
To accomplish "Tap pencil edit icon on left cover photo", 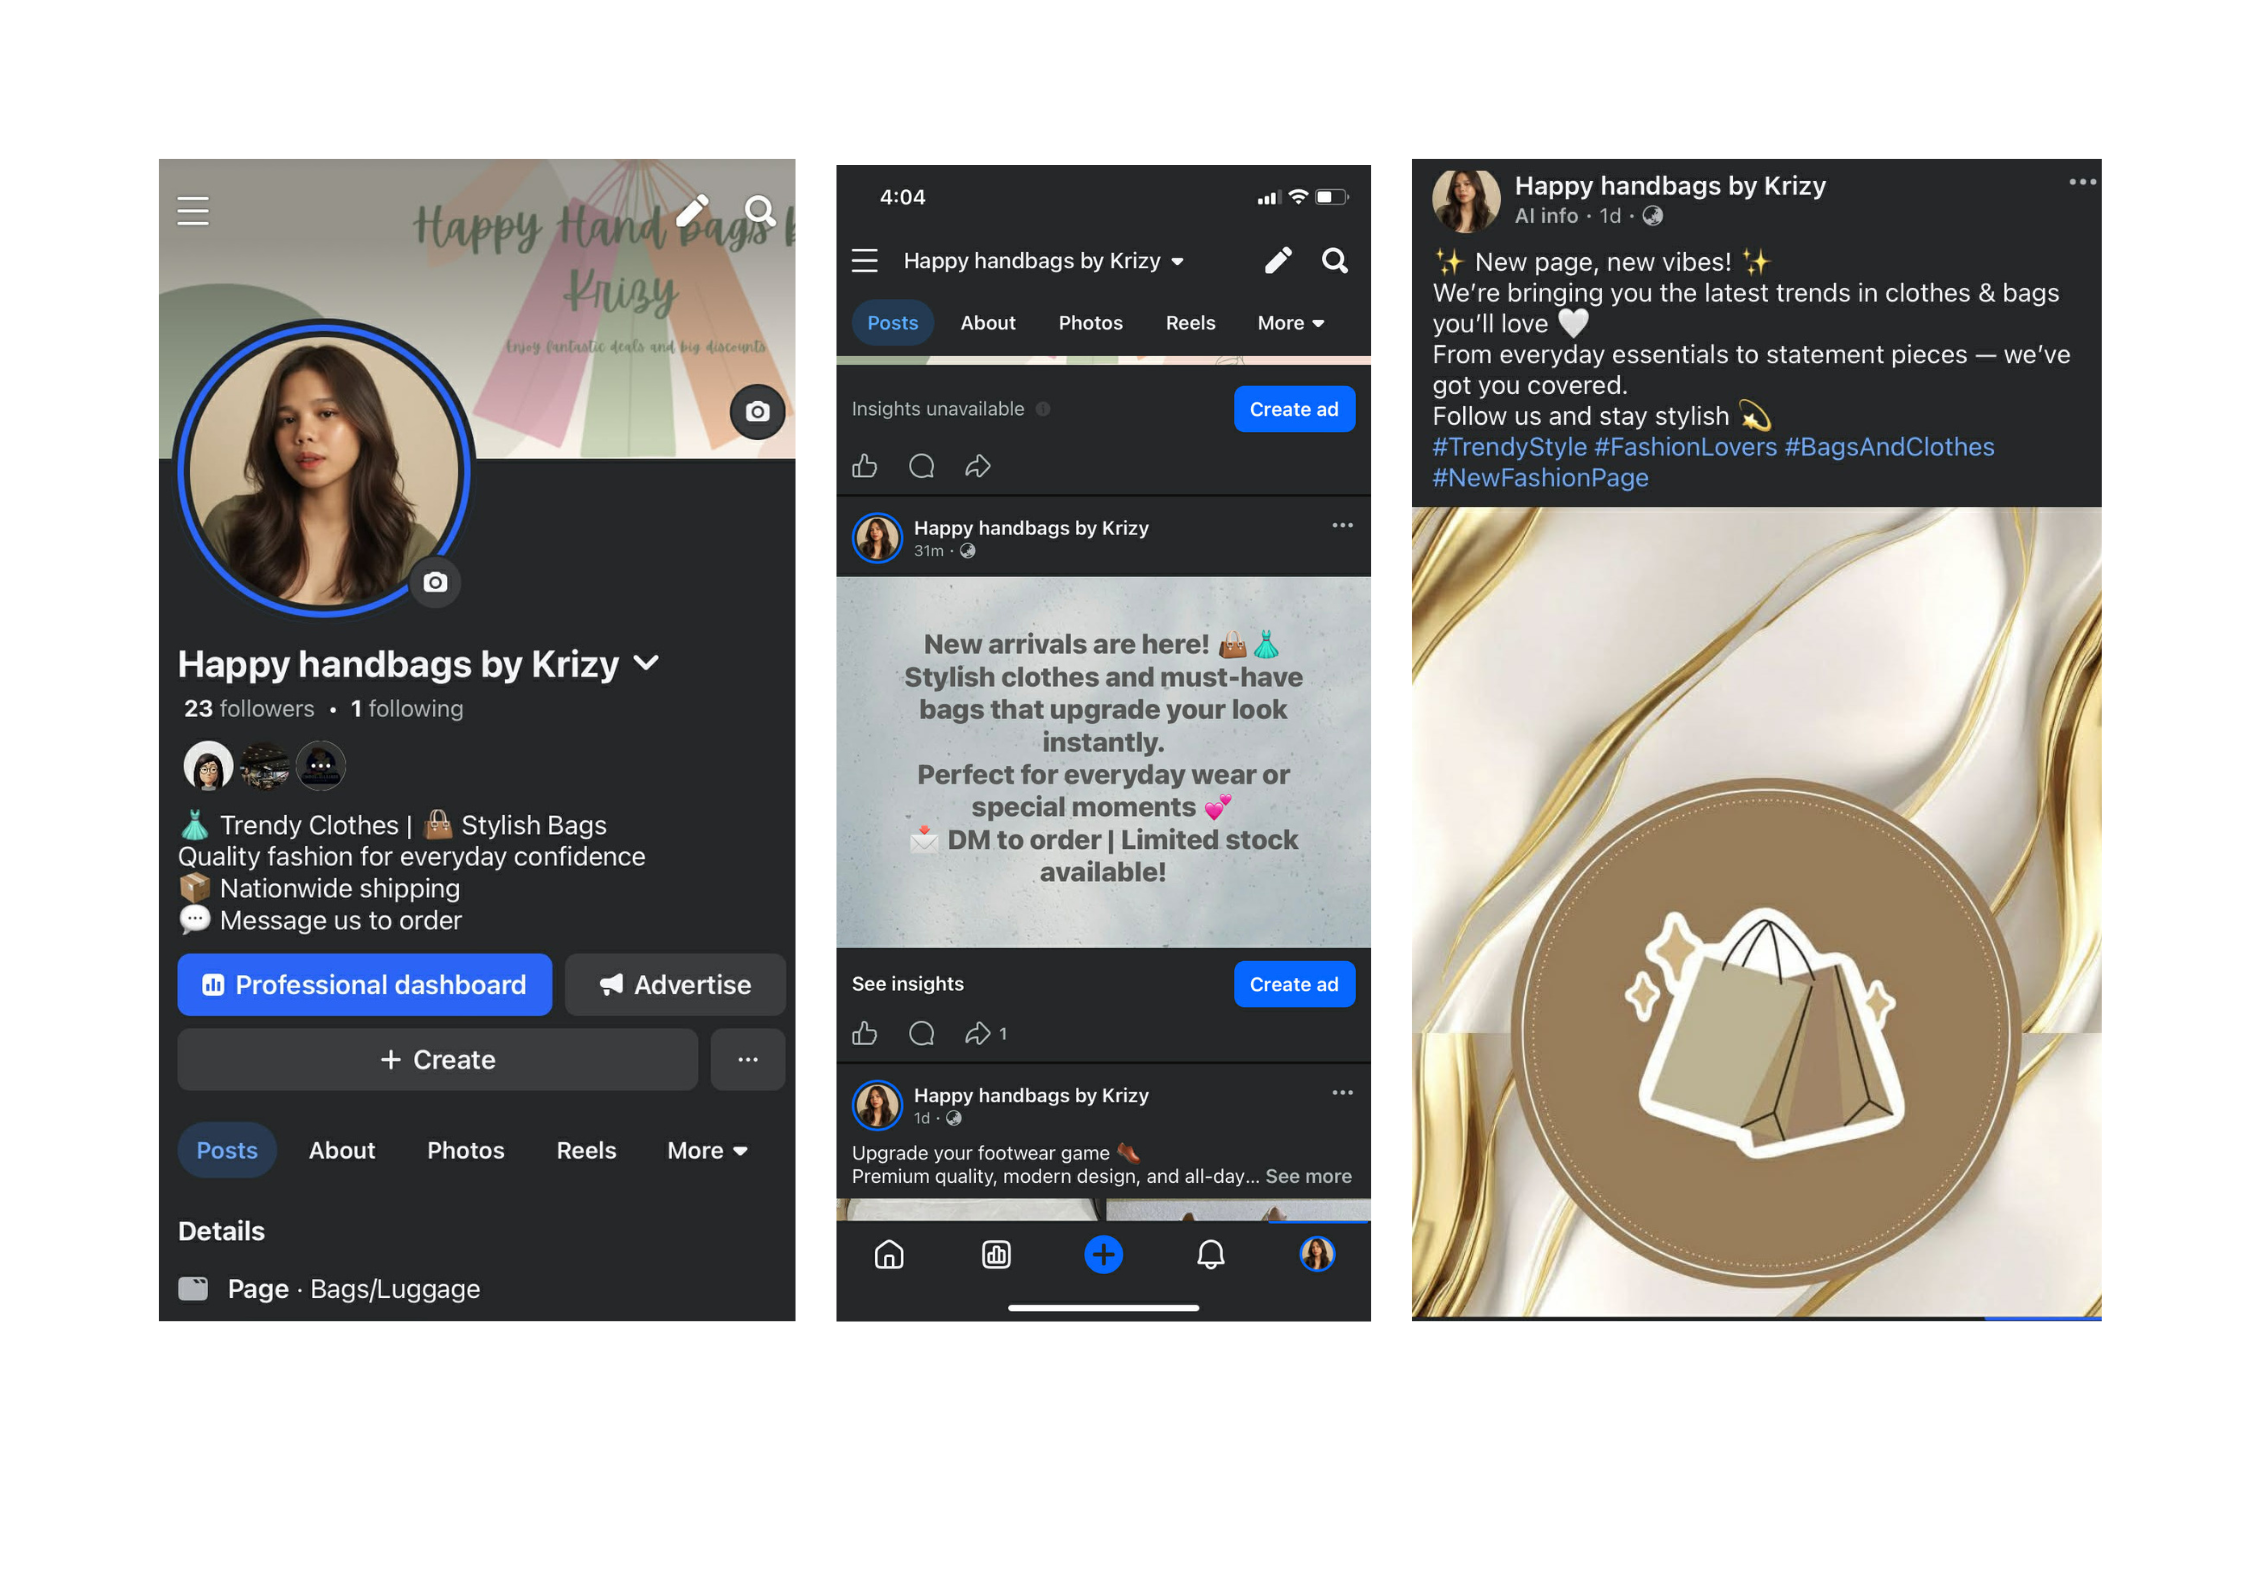I will point(692,211).
